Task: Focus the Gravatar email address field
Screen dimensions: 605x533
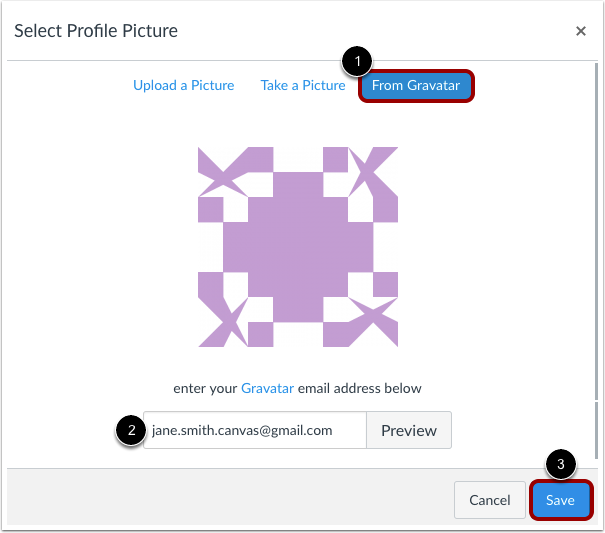Action: (x=255, y=430)
